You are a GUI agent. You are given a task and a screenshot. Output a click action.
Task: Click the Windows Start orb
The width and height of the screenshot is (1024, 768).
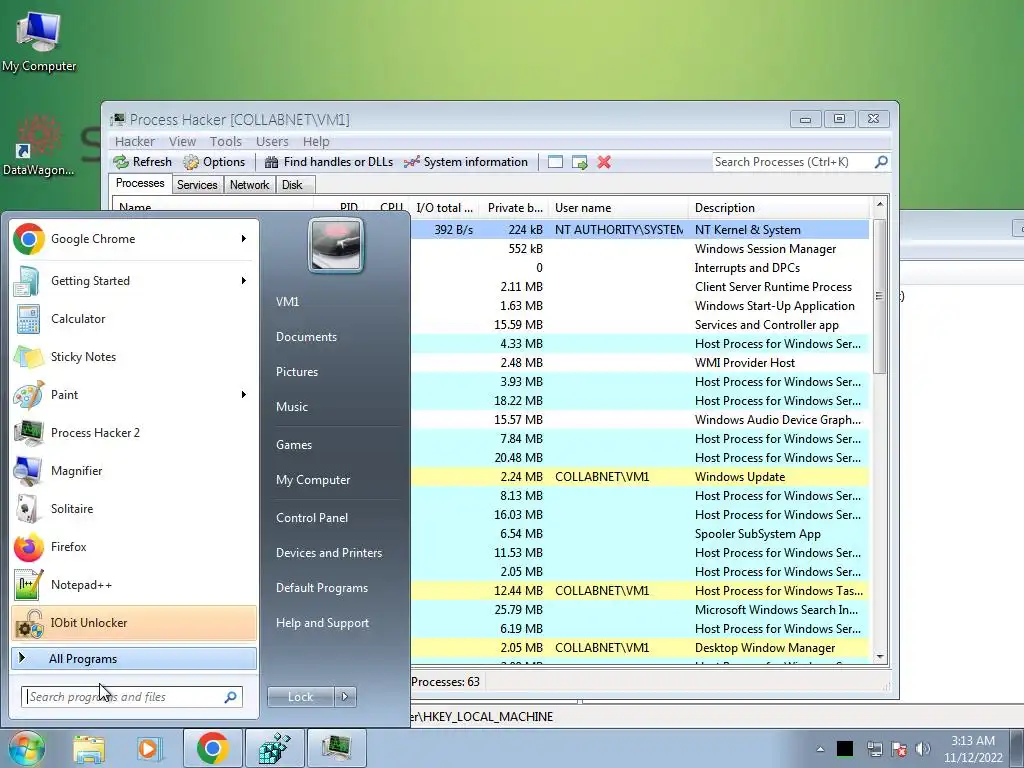pos(26,748)
